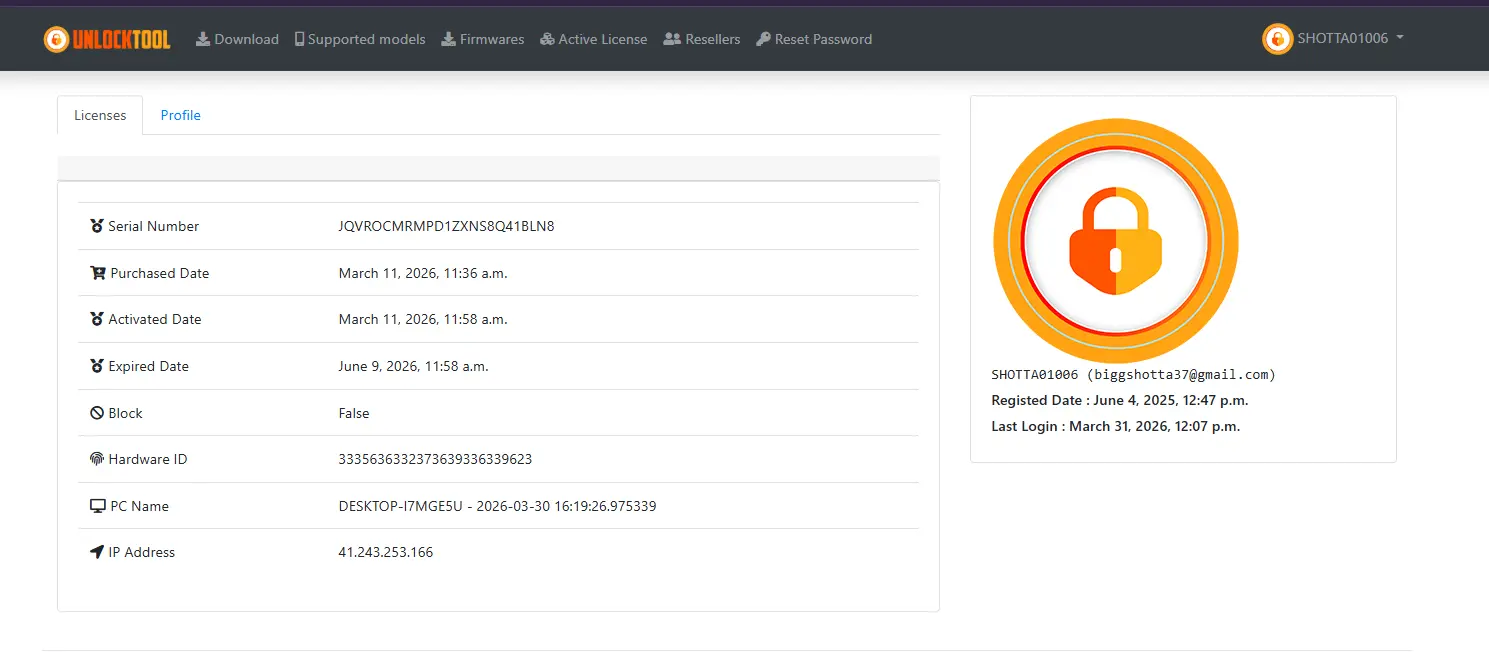Image resolution: width=1489 pixels, height=669 pixels.
Task: Open the Reset Password page
Action: [x=814, y=39]
